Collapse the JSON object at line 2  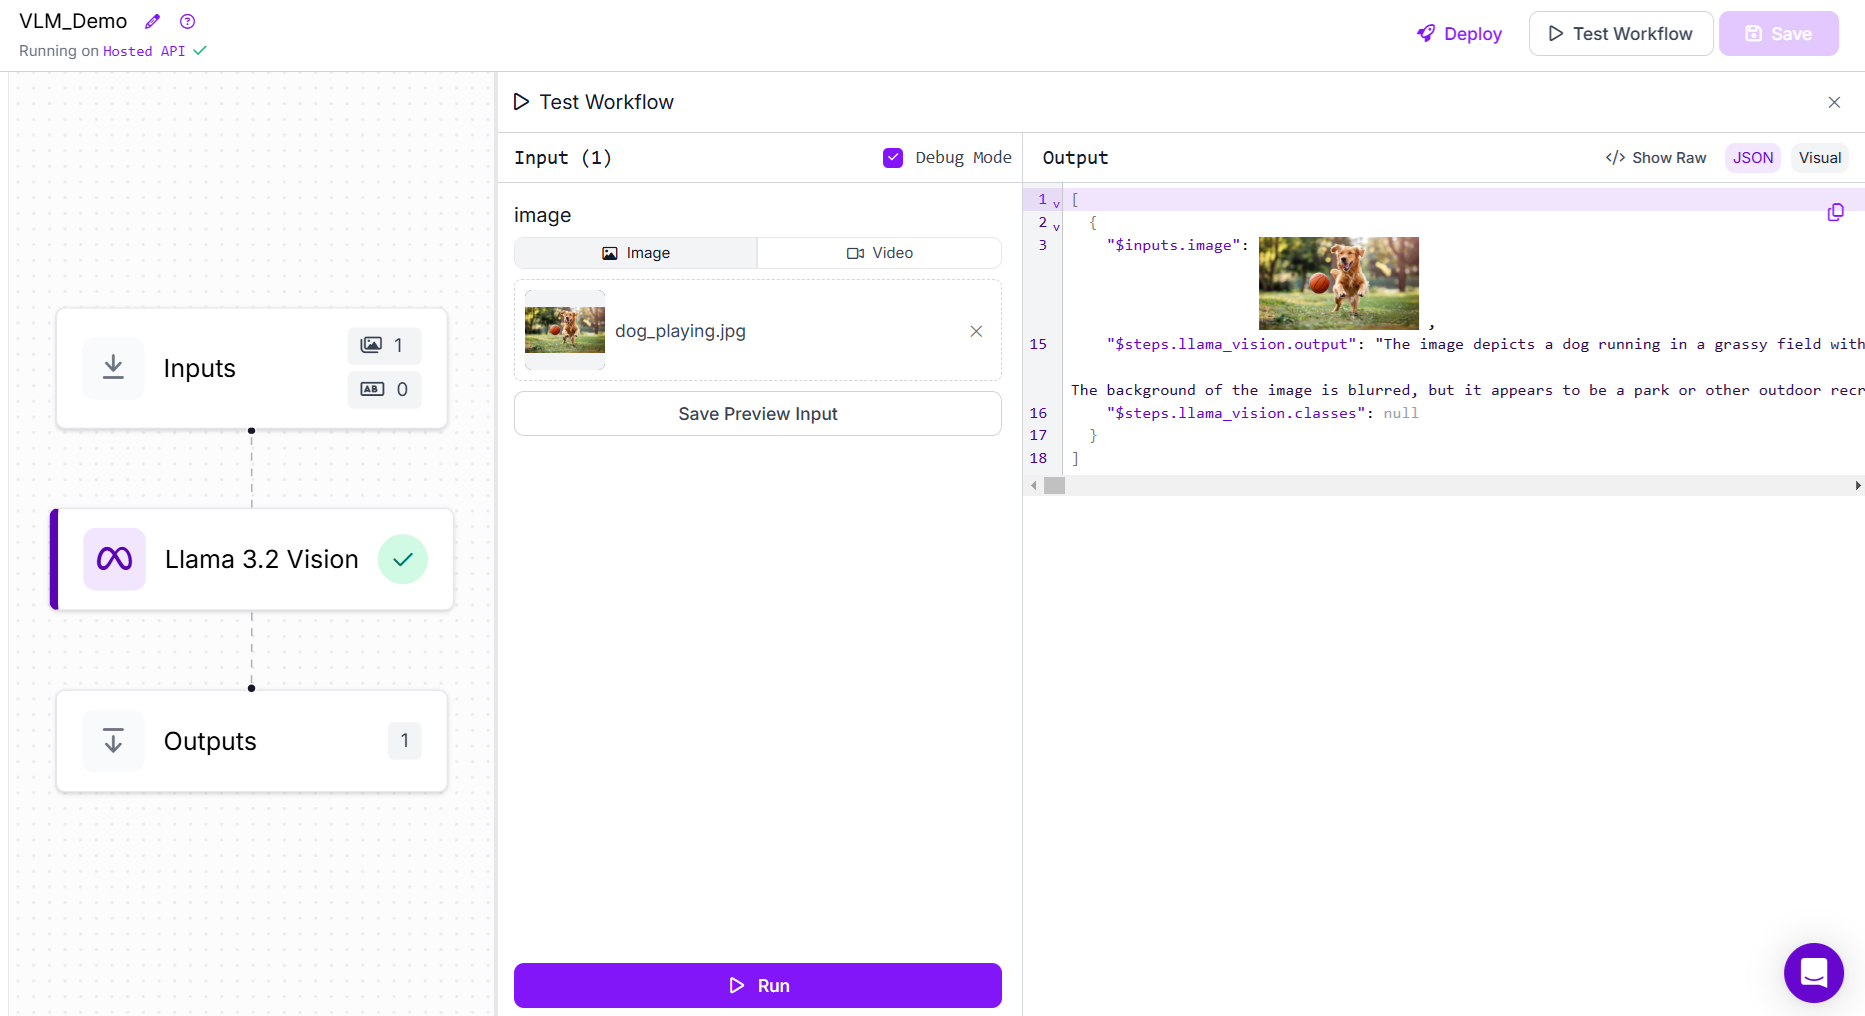[1056, 227]
